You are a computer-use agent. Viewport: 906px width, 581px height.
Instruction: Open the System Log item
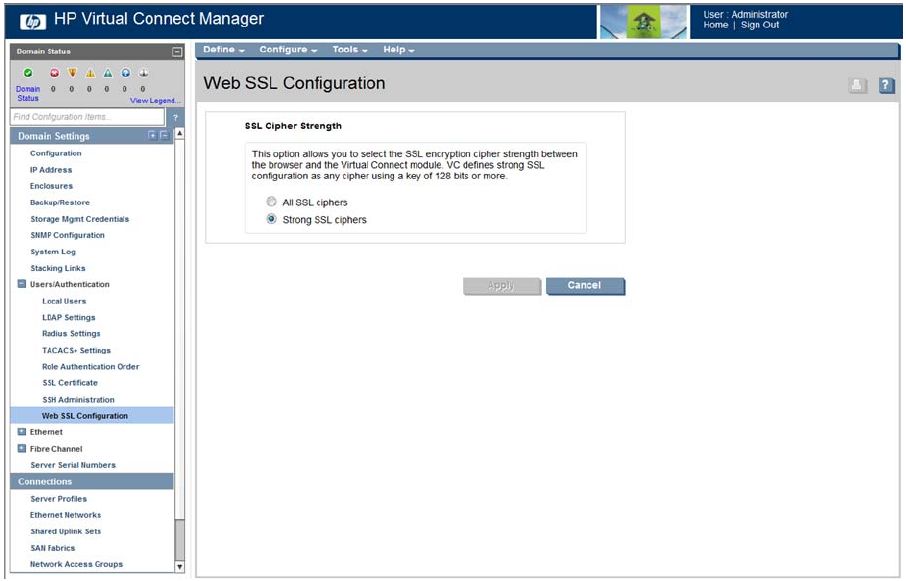pos(53,252)
